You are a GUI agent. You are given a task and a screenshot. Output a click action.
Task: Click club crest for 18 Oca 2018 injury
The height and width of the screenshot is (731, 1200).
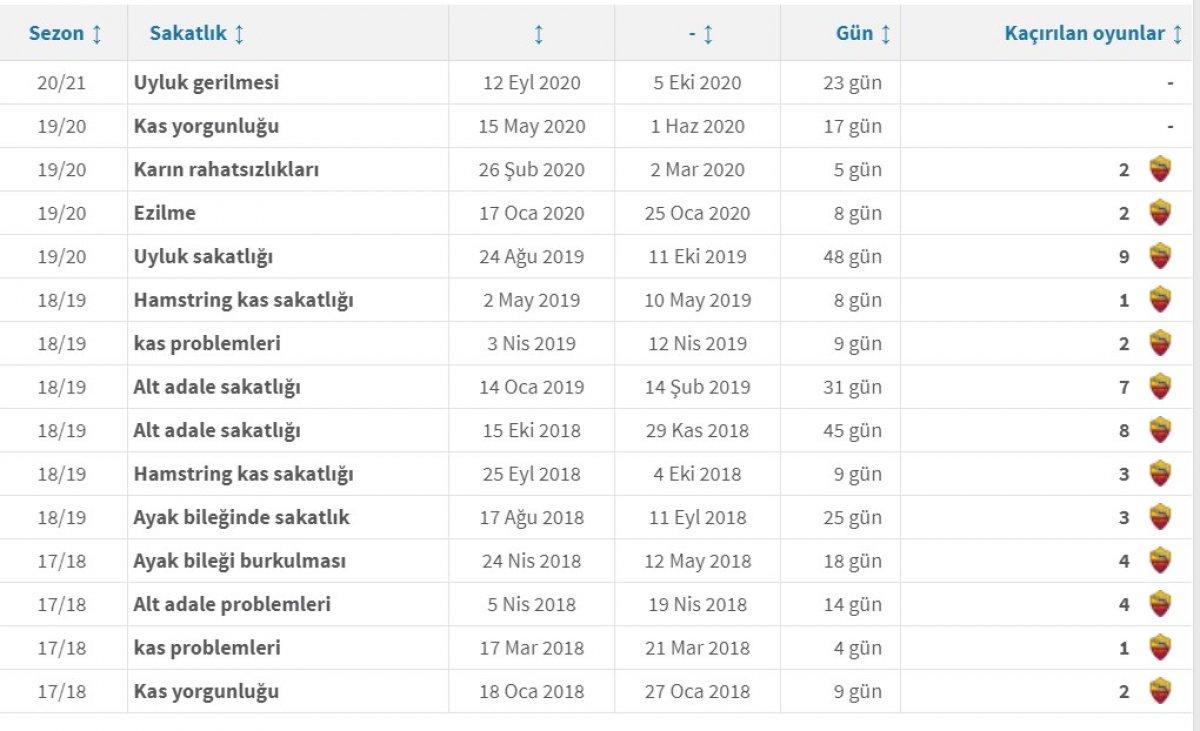[1159, 691]
